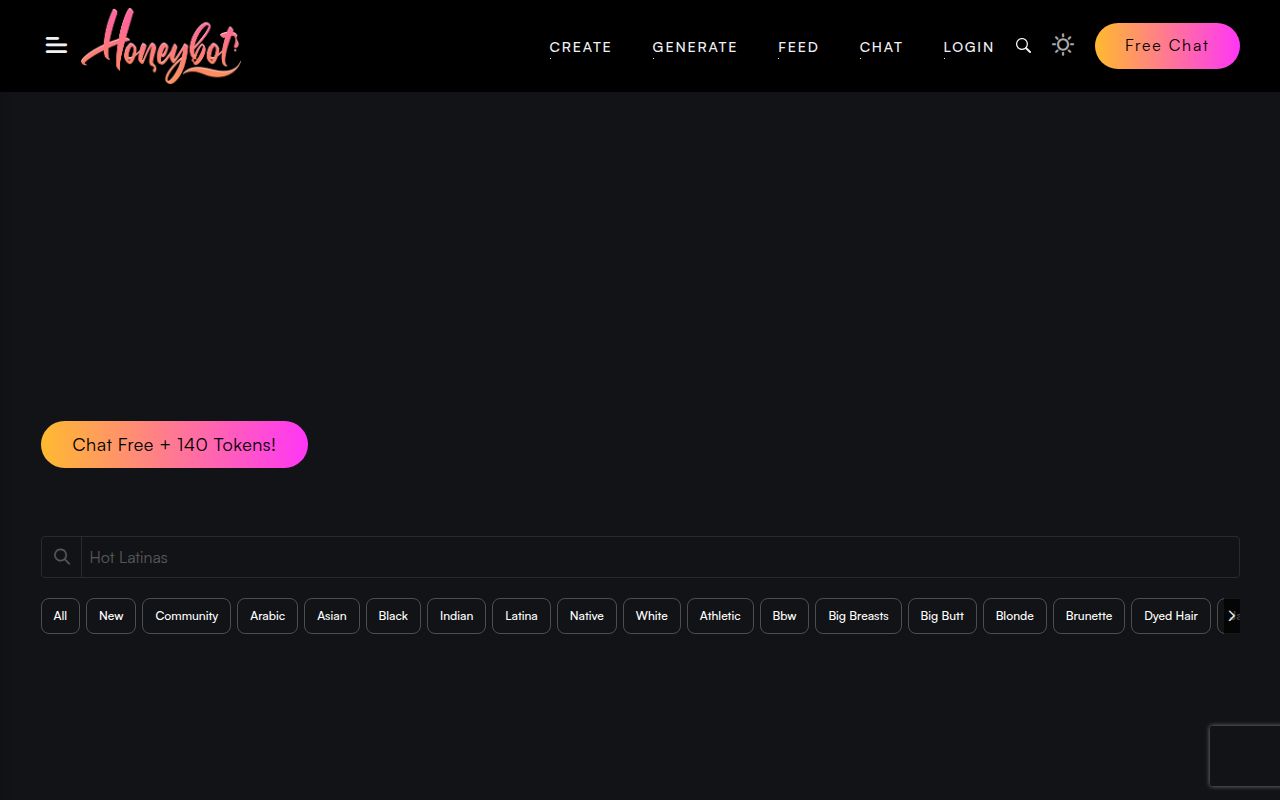
Task: Open the CHAT page
Action: [881, 46]
